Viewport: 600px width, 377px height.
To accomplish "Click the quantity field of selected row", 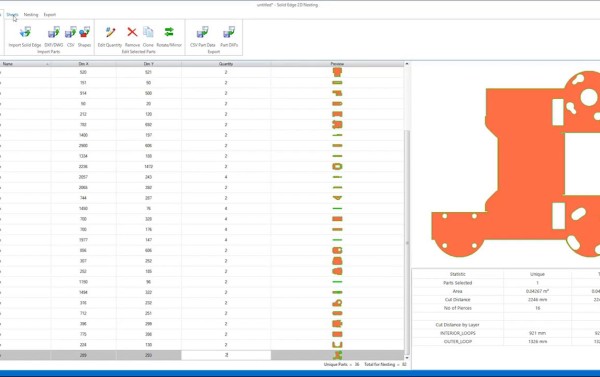I will point(226,355).
